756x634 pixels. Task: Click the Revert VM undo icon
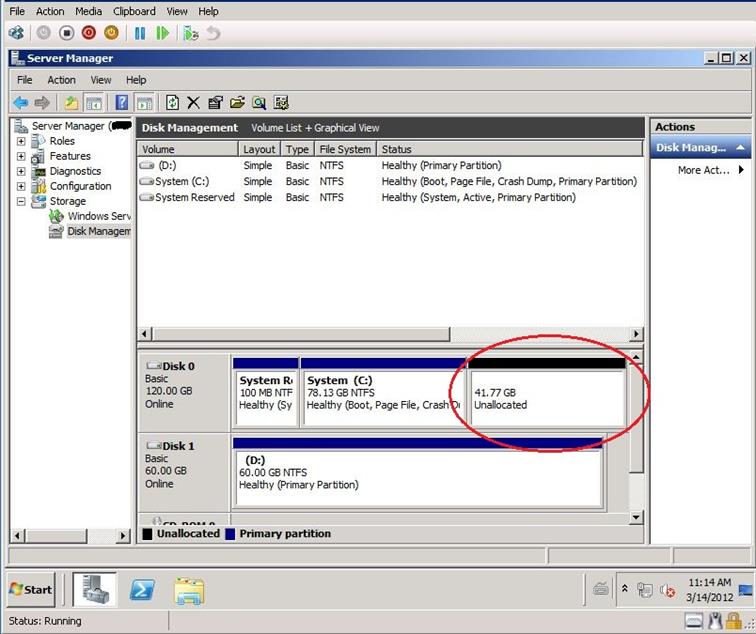click(213, 33)
